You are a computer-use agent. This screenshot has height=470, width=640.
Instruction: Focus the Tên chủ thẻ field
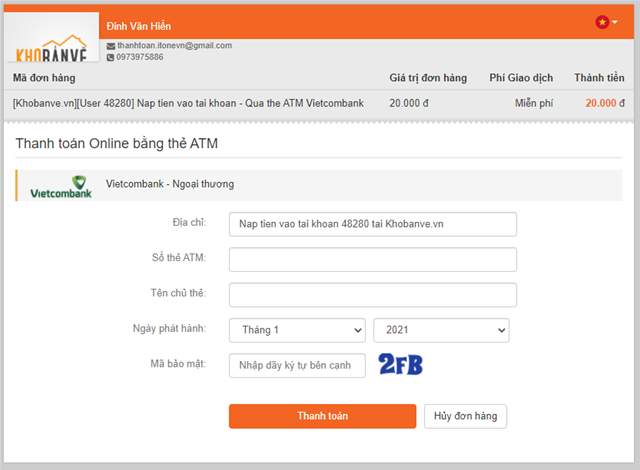coord(373,295)
